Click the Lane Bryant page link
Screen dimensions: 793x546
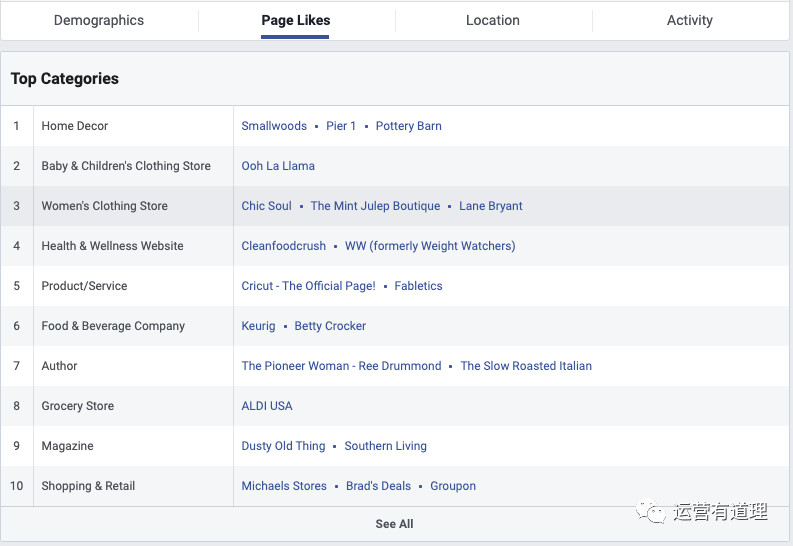[491, 206]
